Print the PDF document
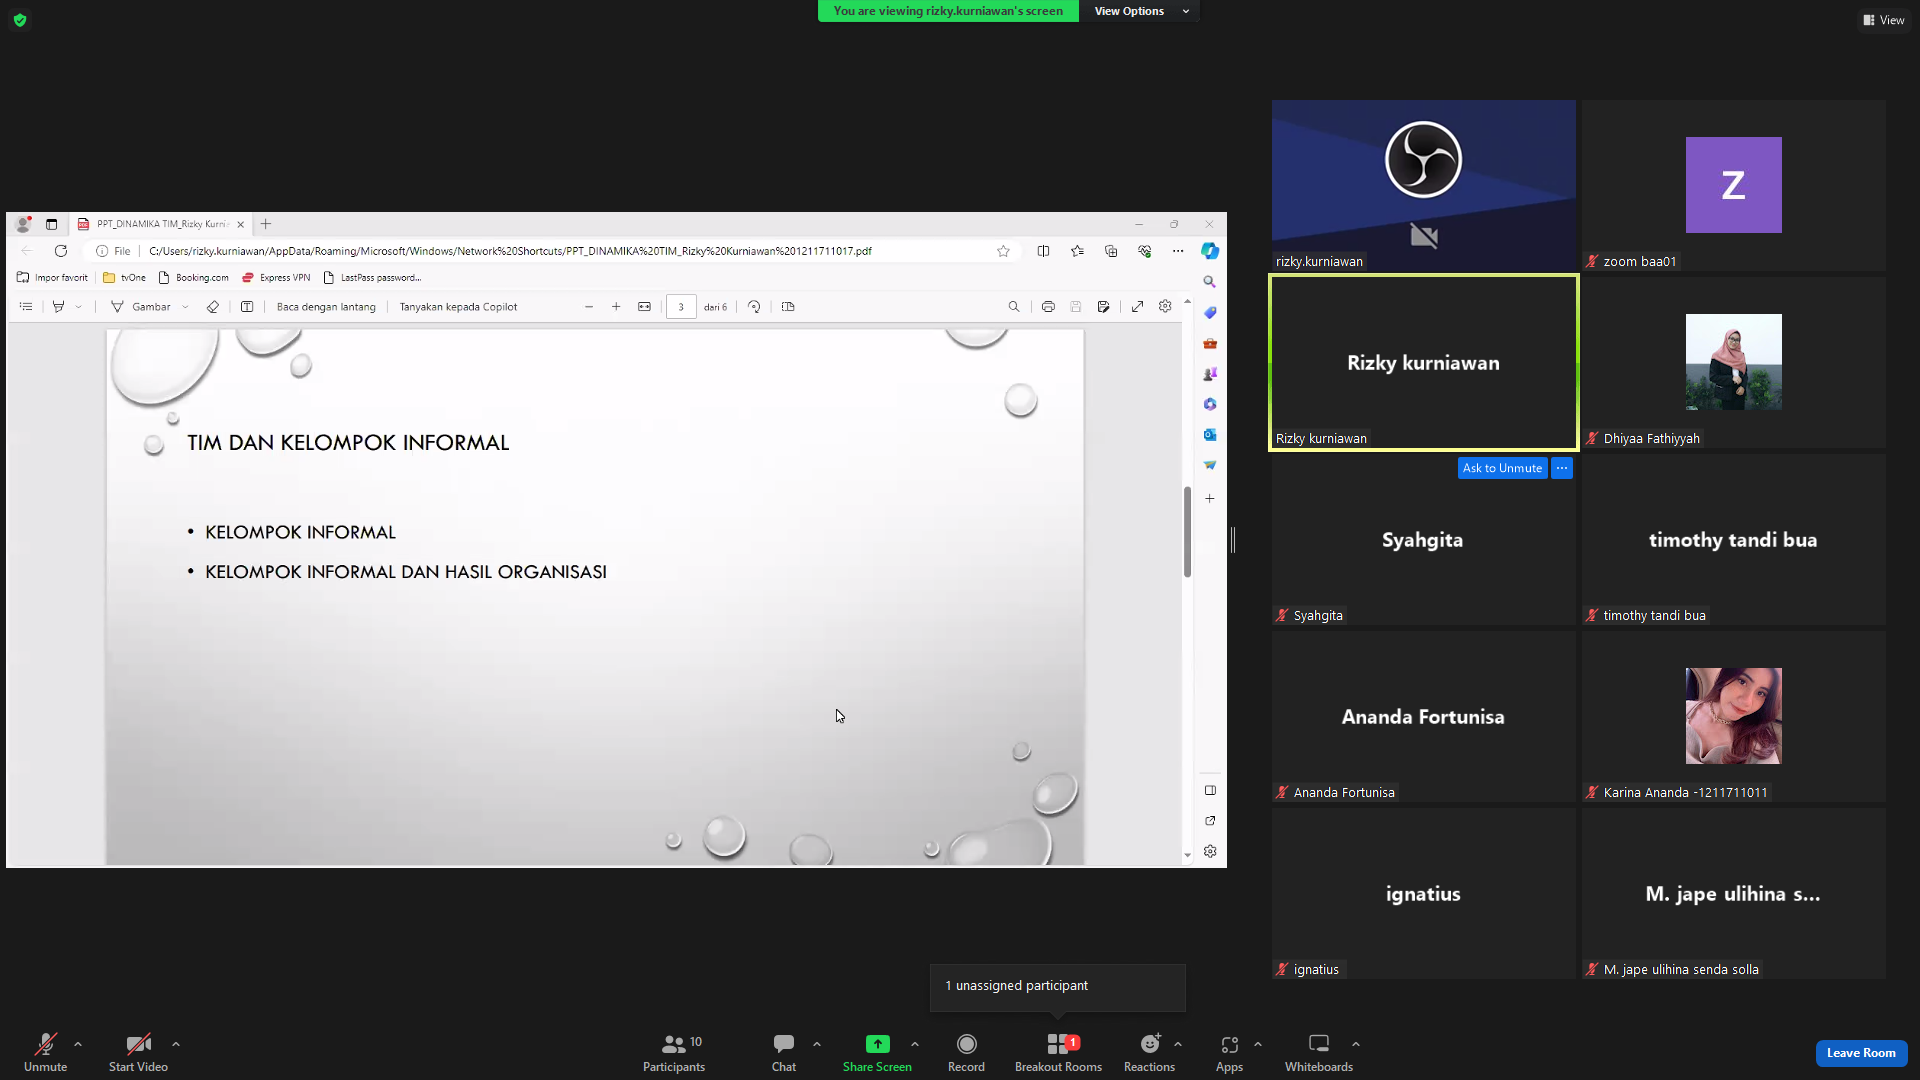Viewport: 1920px width, 1080px height. 1048,307
